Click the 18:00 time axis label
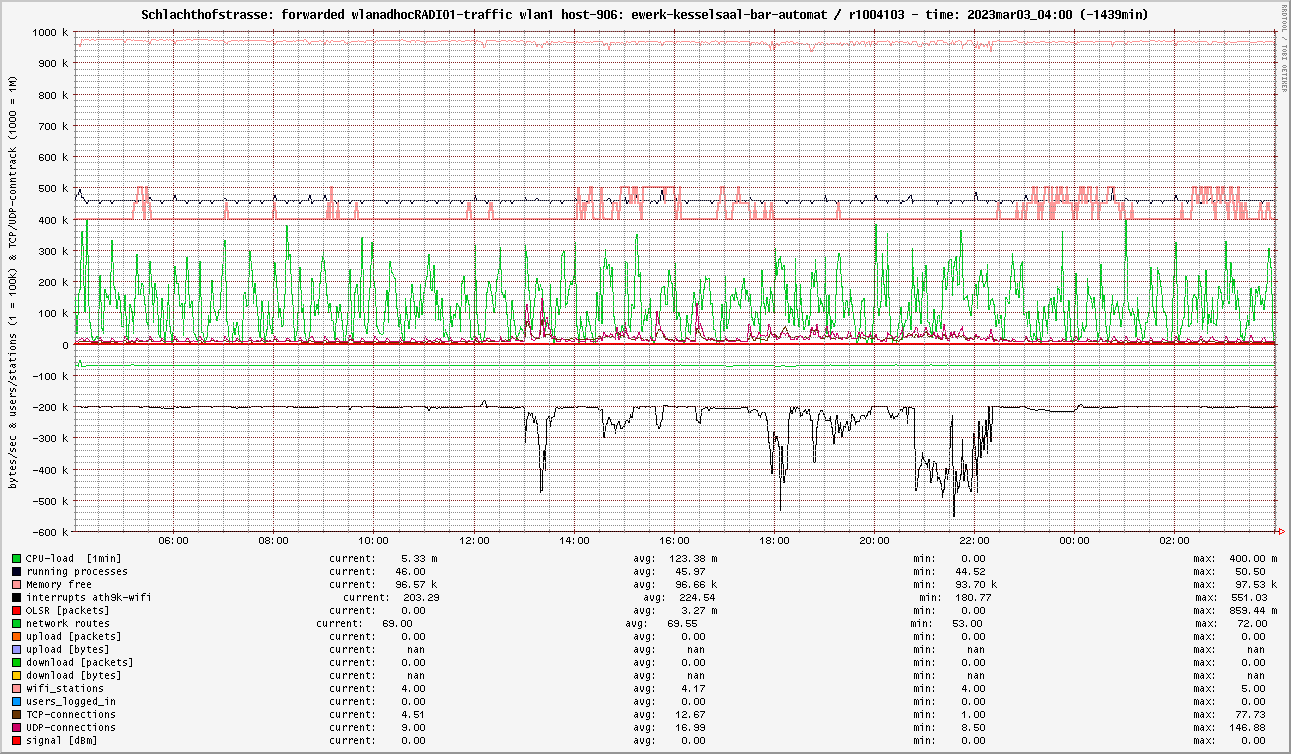This screenshot has height=754, width=1291. (x=774, y=541)
